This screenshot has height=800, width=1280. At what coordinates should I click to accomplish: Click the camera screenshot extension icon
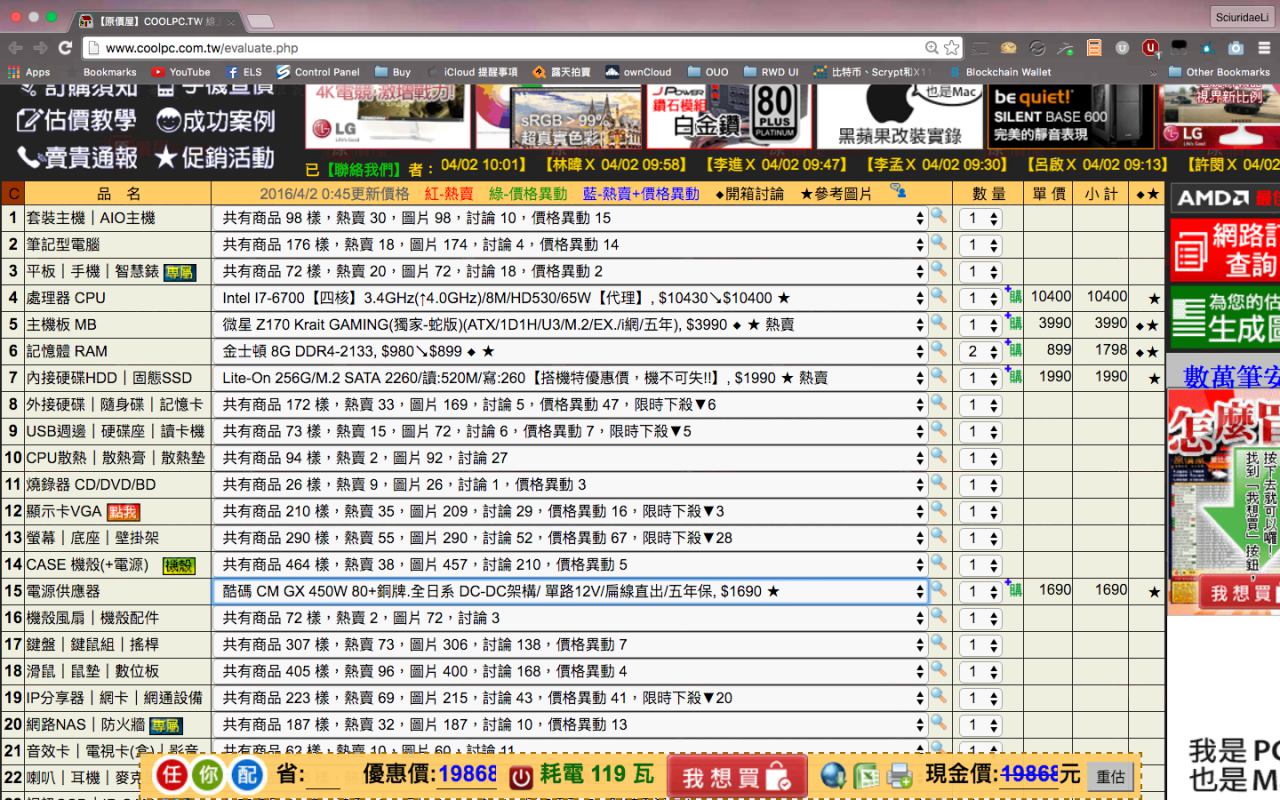pyautogui.click(x=1236, y=48)
